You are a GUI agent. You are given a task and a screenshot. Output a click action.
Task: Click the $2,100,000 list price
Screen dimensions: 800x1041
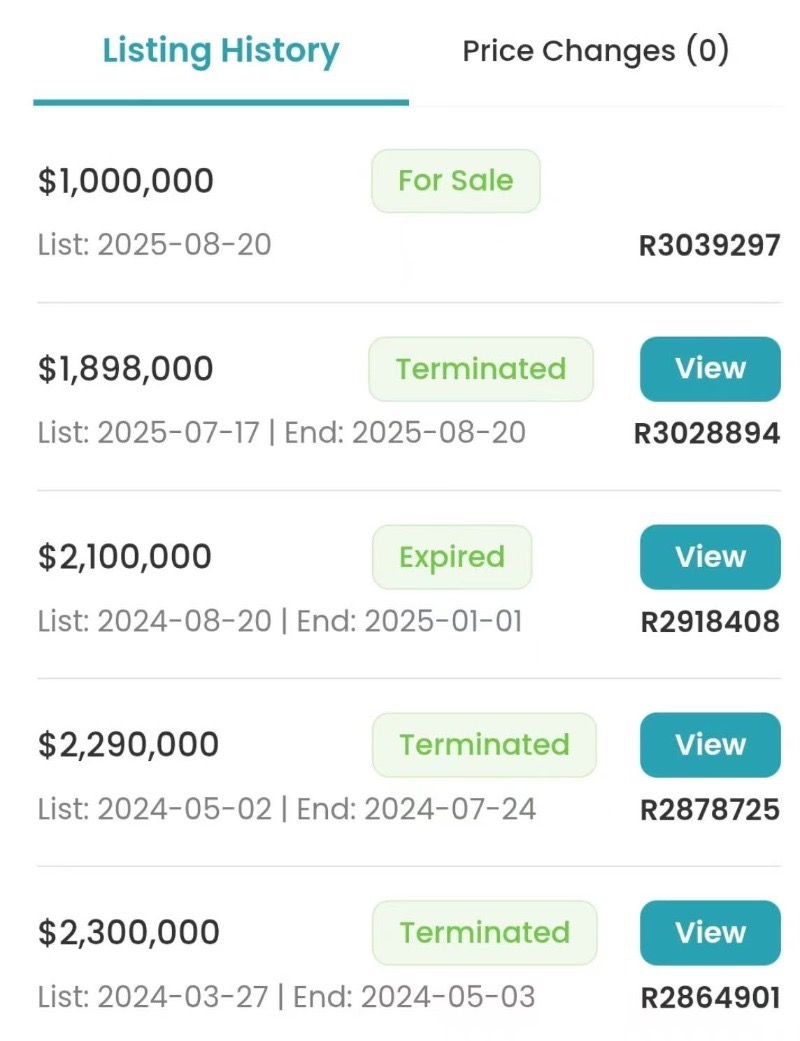click(x=125, y=557)
